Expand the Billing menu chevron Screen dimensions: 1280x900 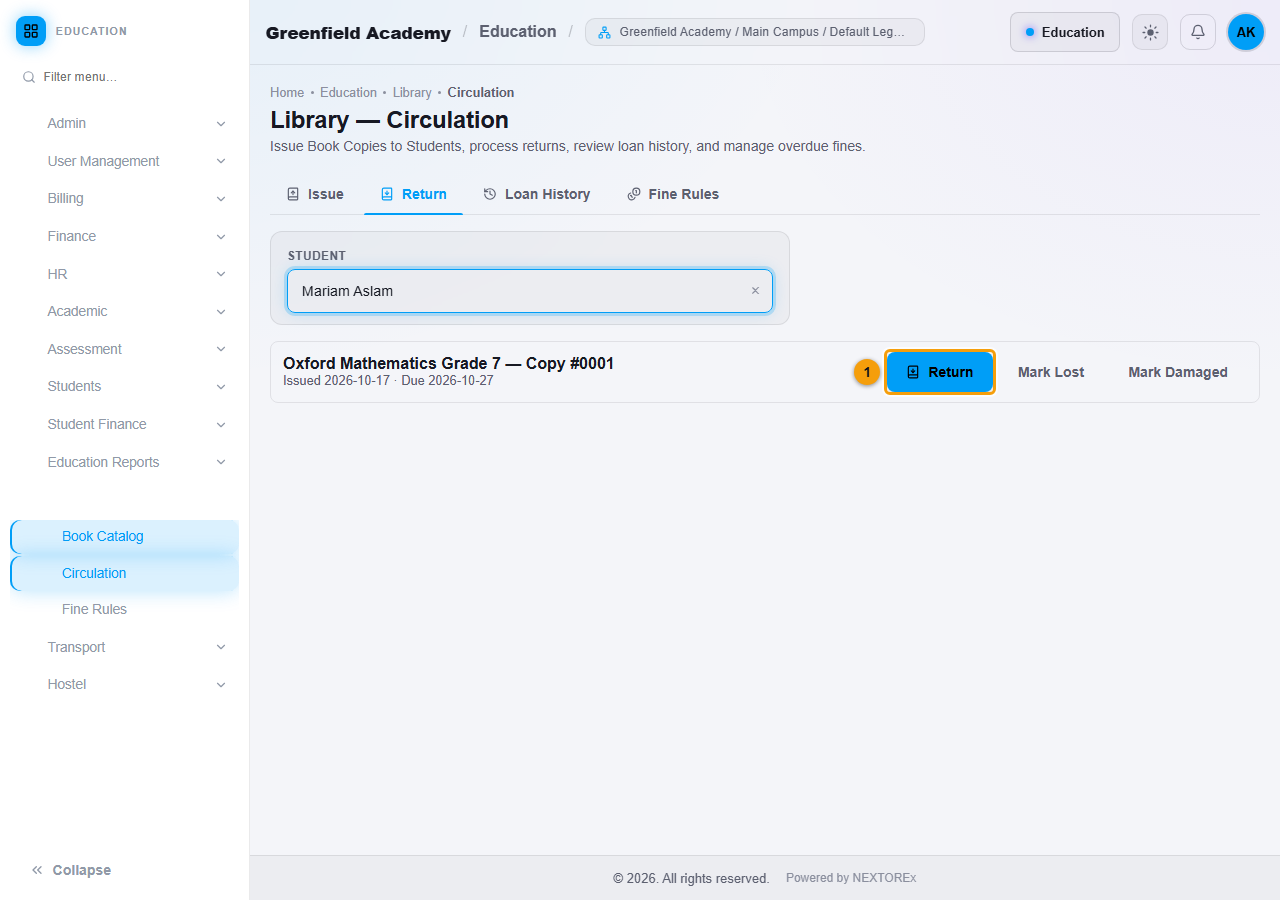pyautogui.click(x=221, y=199)
